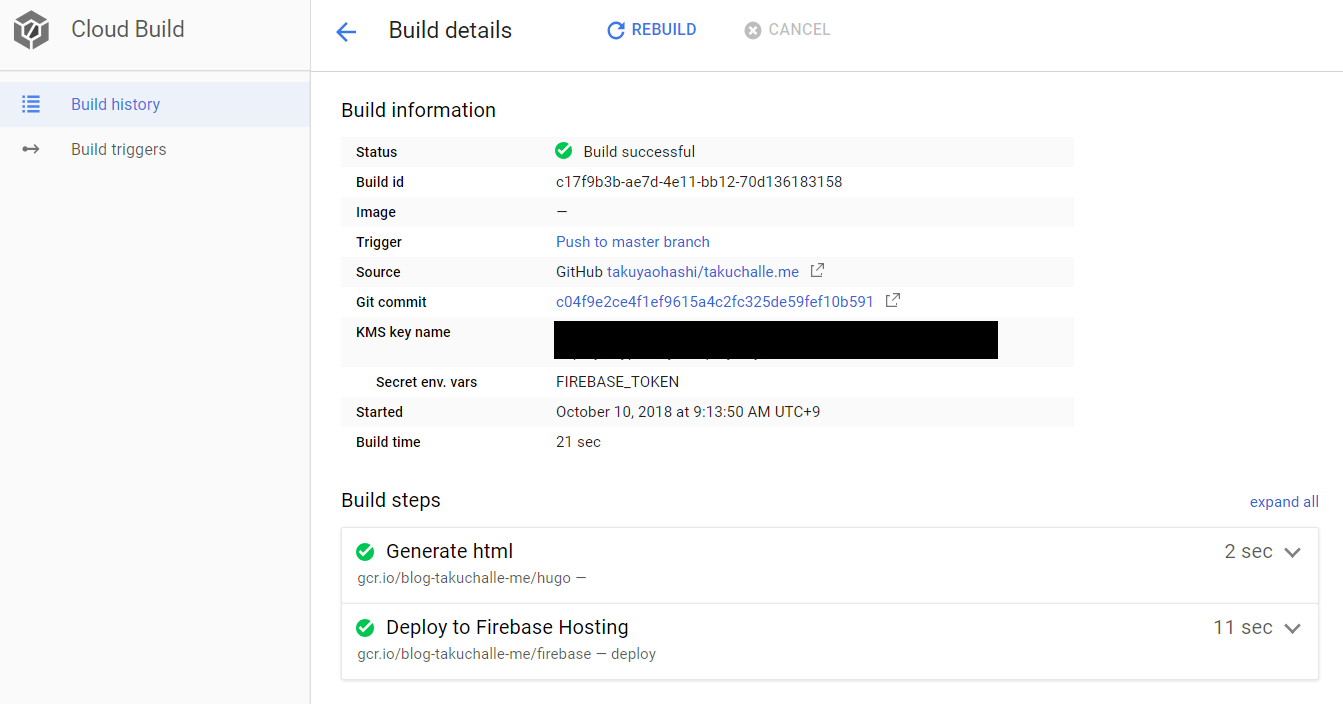Click the Build history list icon
Image resolution: width=1343 pixels, height=704 pixels.
click(x=31, y=104)
